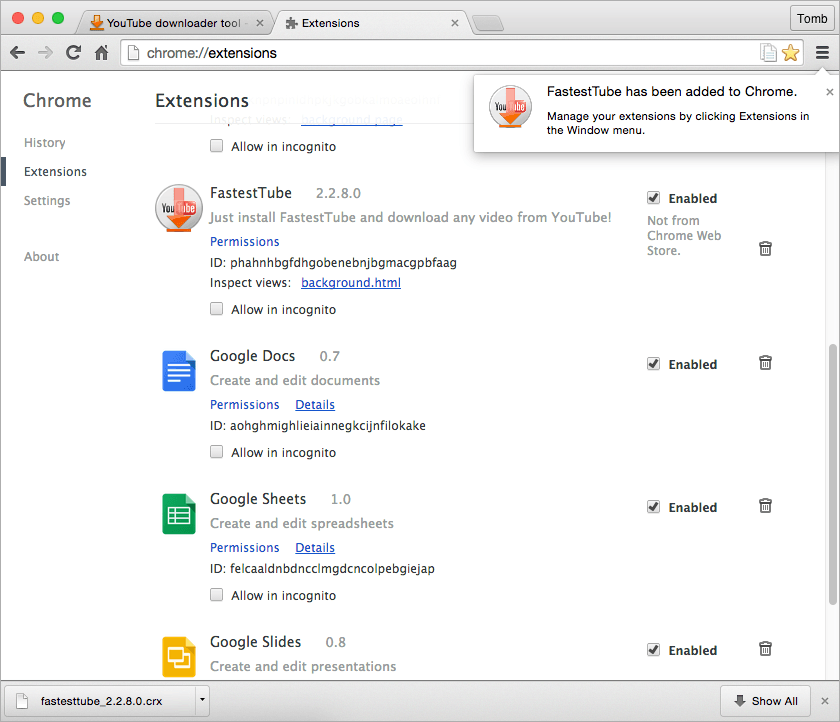
Task: Click the FastestTube ID text
Action: [x=333, y=262]
